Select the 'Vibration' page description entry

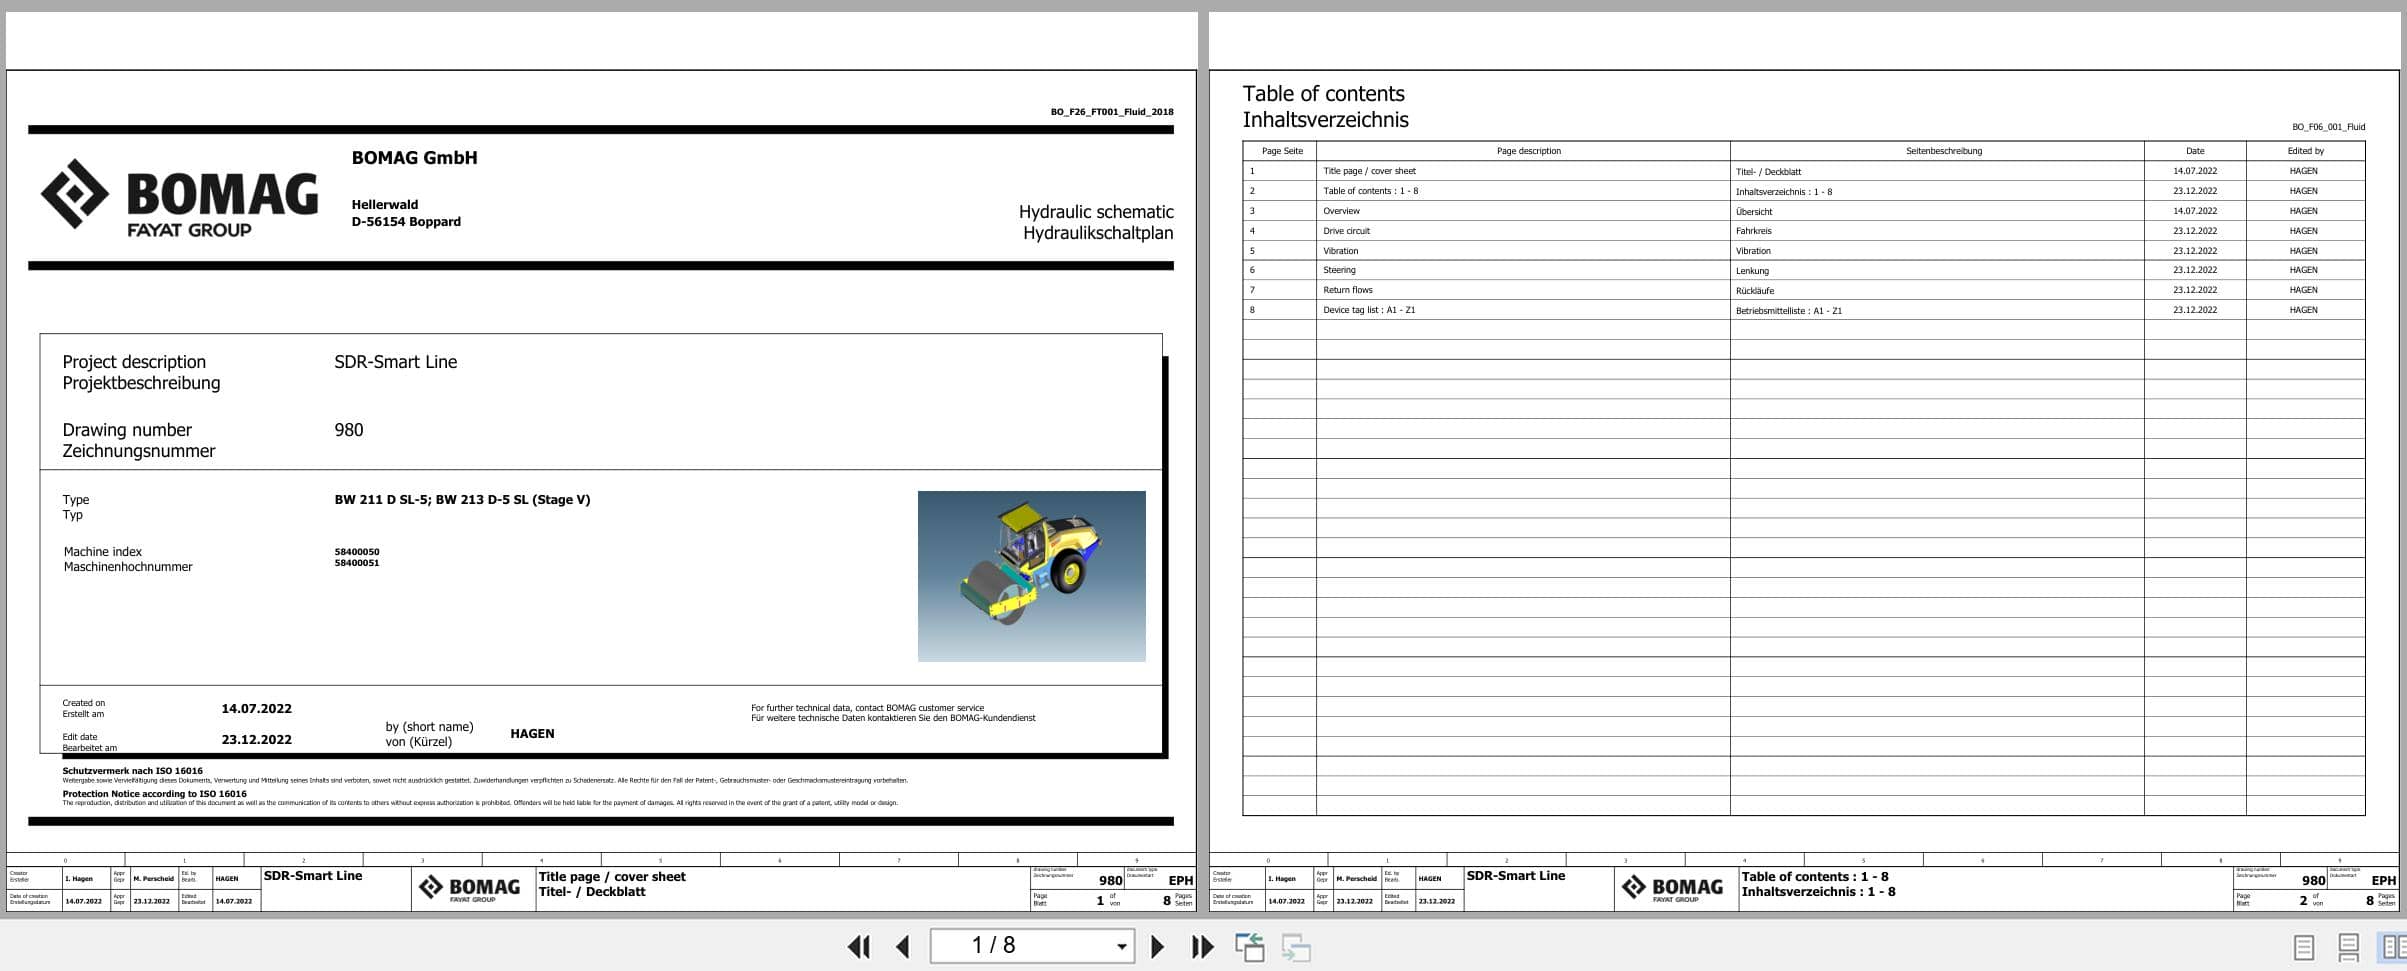click(x=1340, y=251)
